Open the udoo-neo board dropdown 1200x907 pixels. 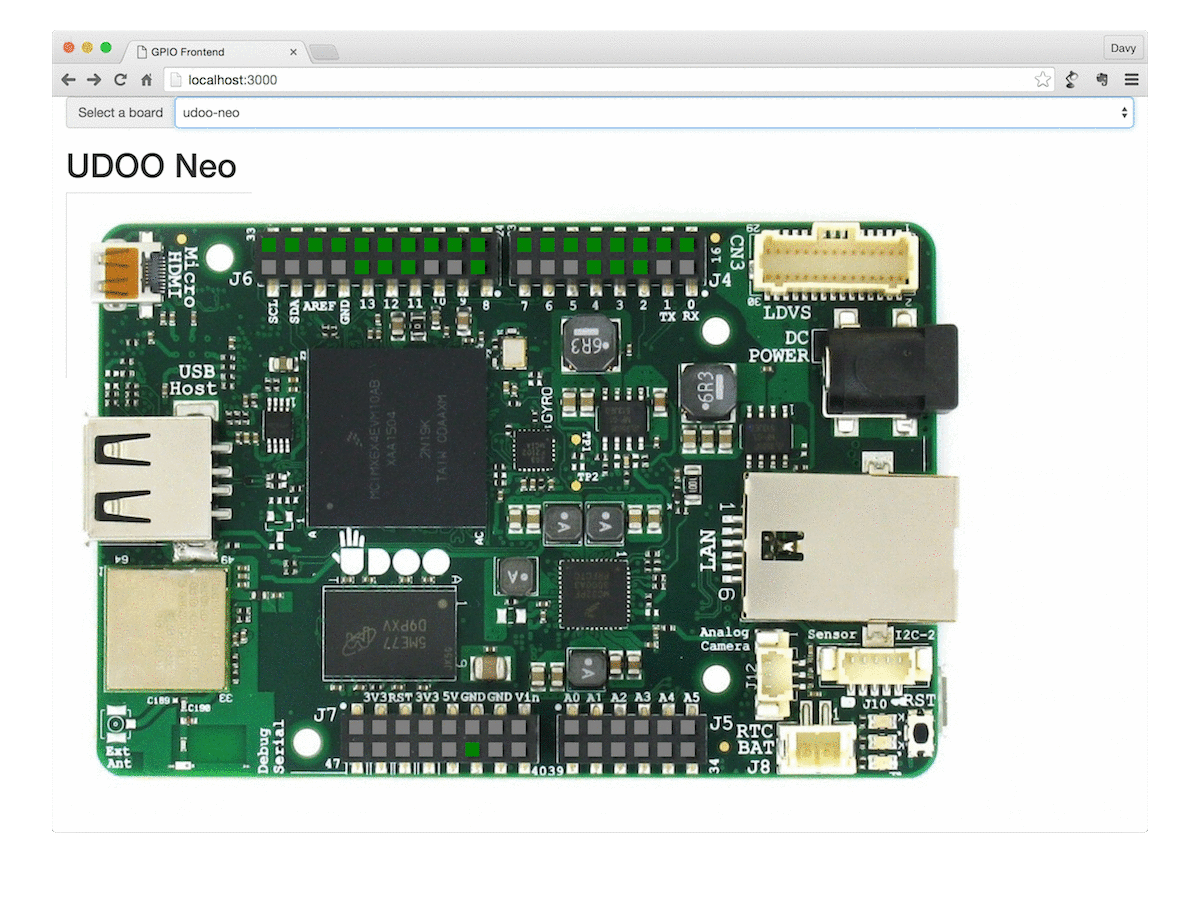pyautogui.click(x=654, y=112)
